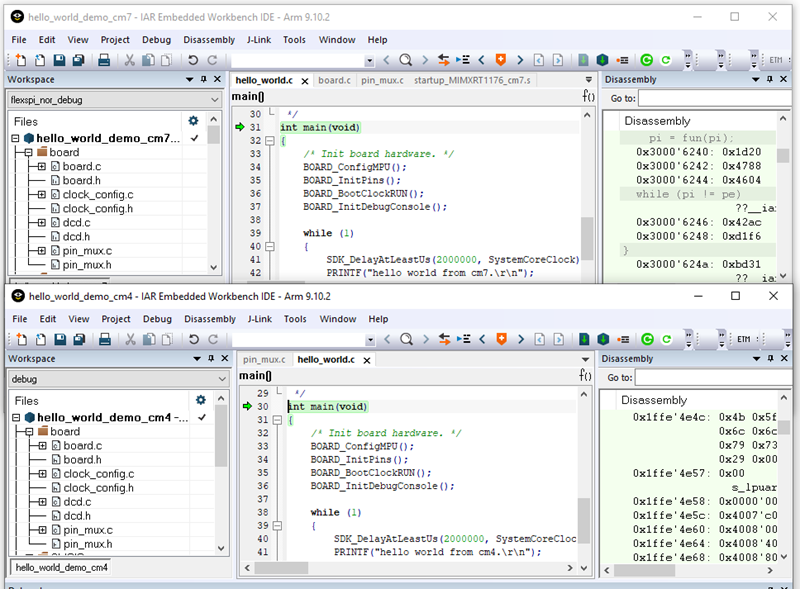Screen dimensions: 800x589
Task: Click cm4 Disassembly horizontal scrollbar thumb
Action: [x=644, y=570]
